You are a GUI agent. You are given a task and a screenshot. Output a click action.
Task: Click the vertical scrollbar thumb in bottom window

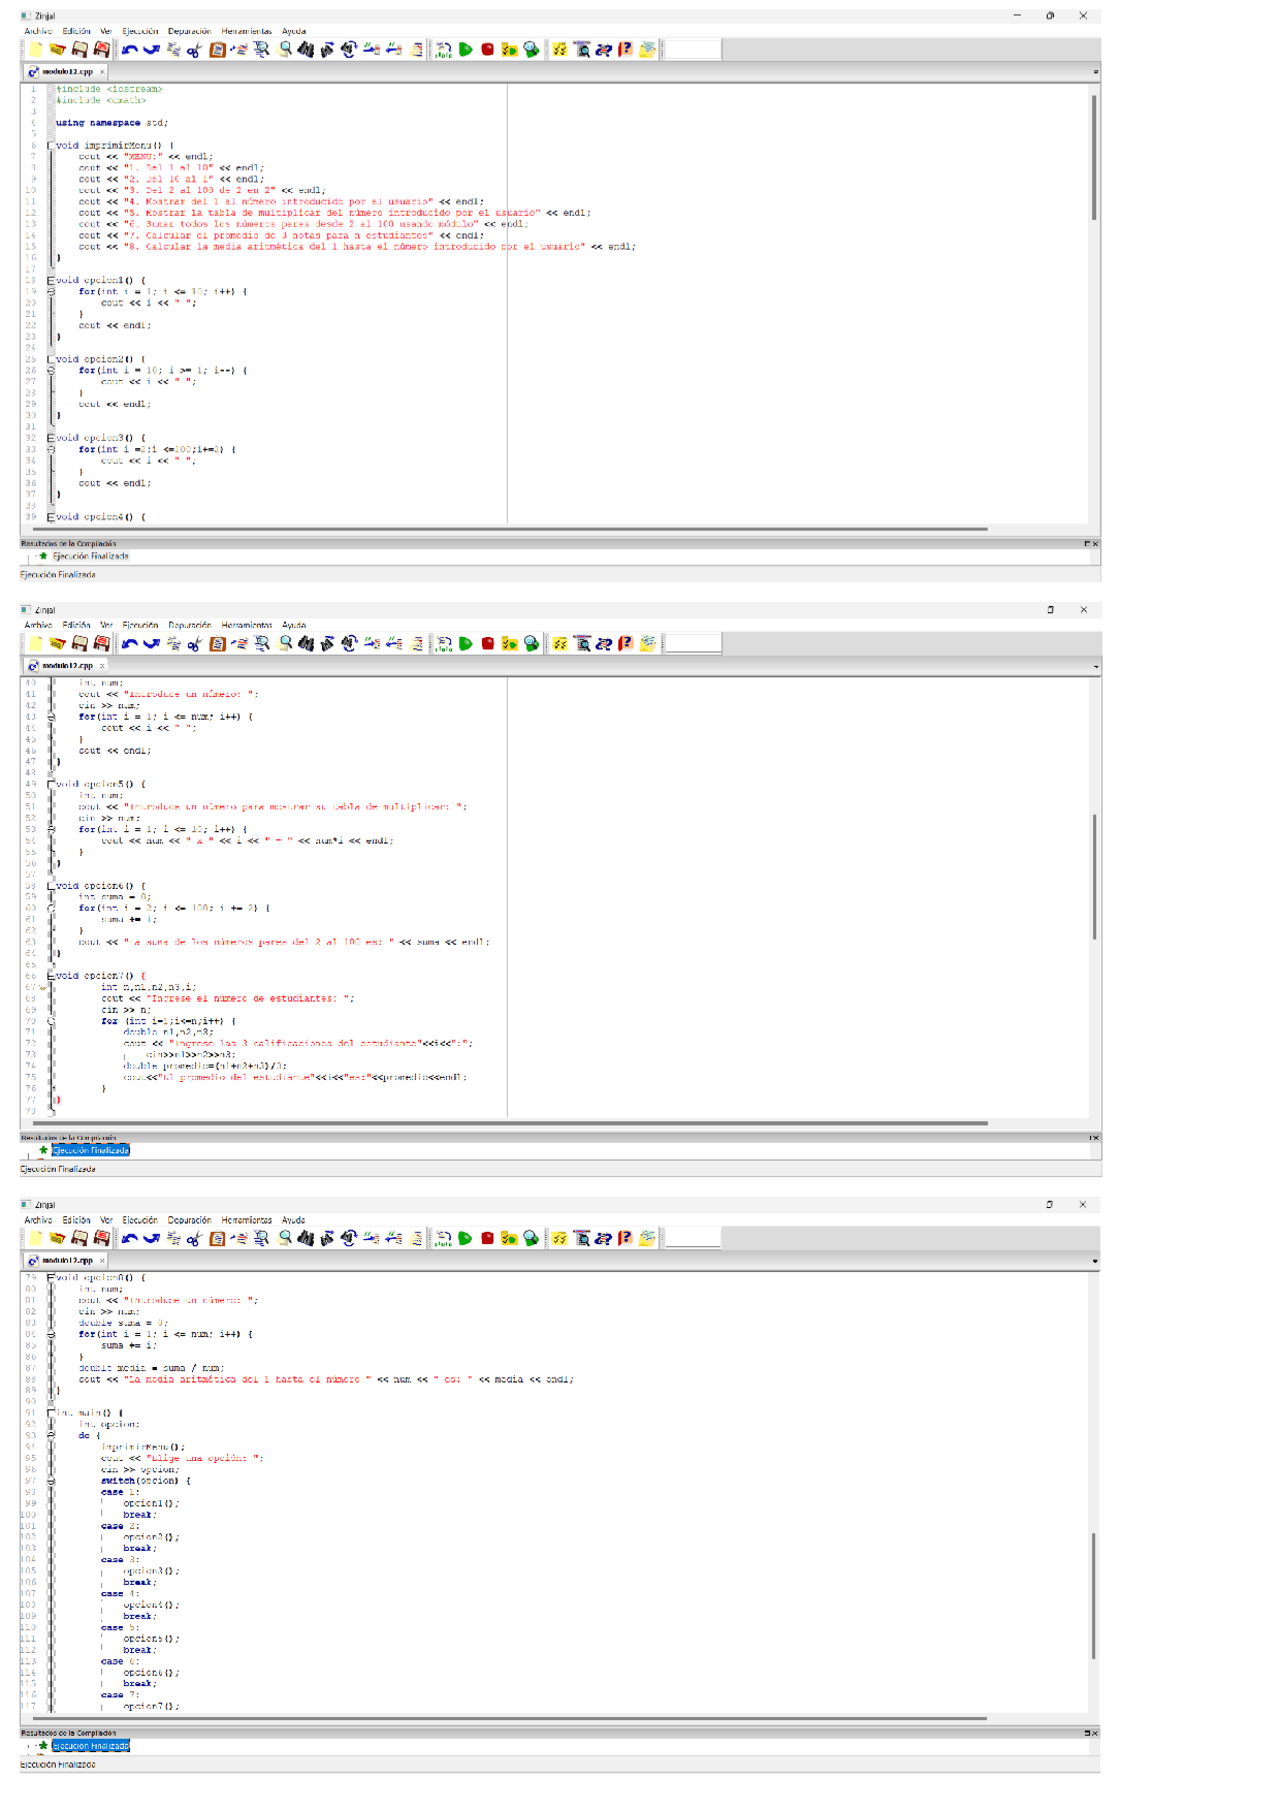click(x=1093, y=1595)
